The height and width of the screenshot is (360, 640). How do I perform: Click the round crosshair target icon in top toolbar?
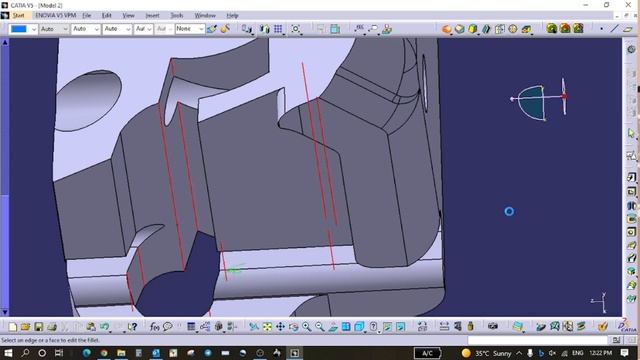tap(513, 29)
